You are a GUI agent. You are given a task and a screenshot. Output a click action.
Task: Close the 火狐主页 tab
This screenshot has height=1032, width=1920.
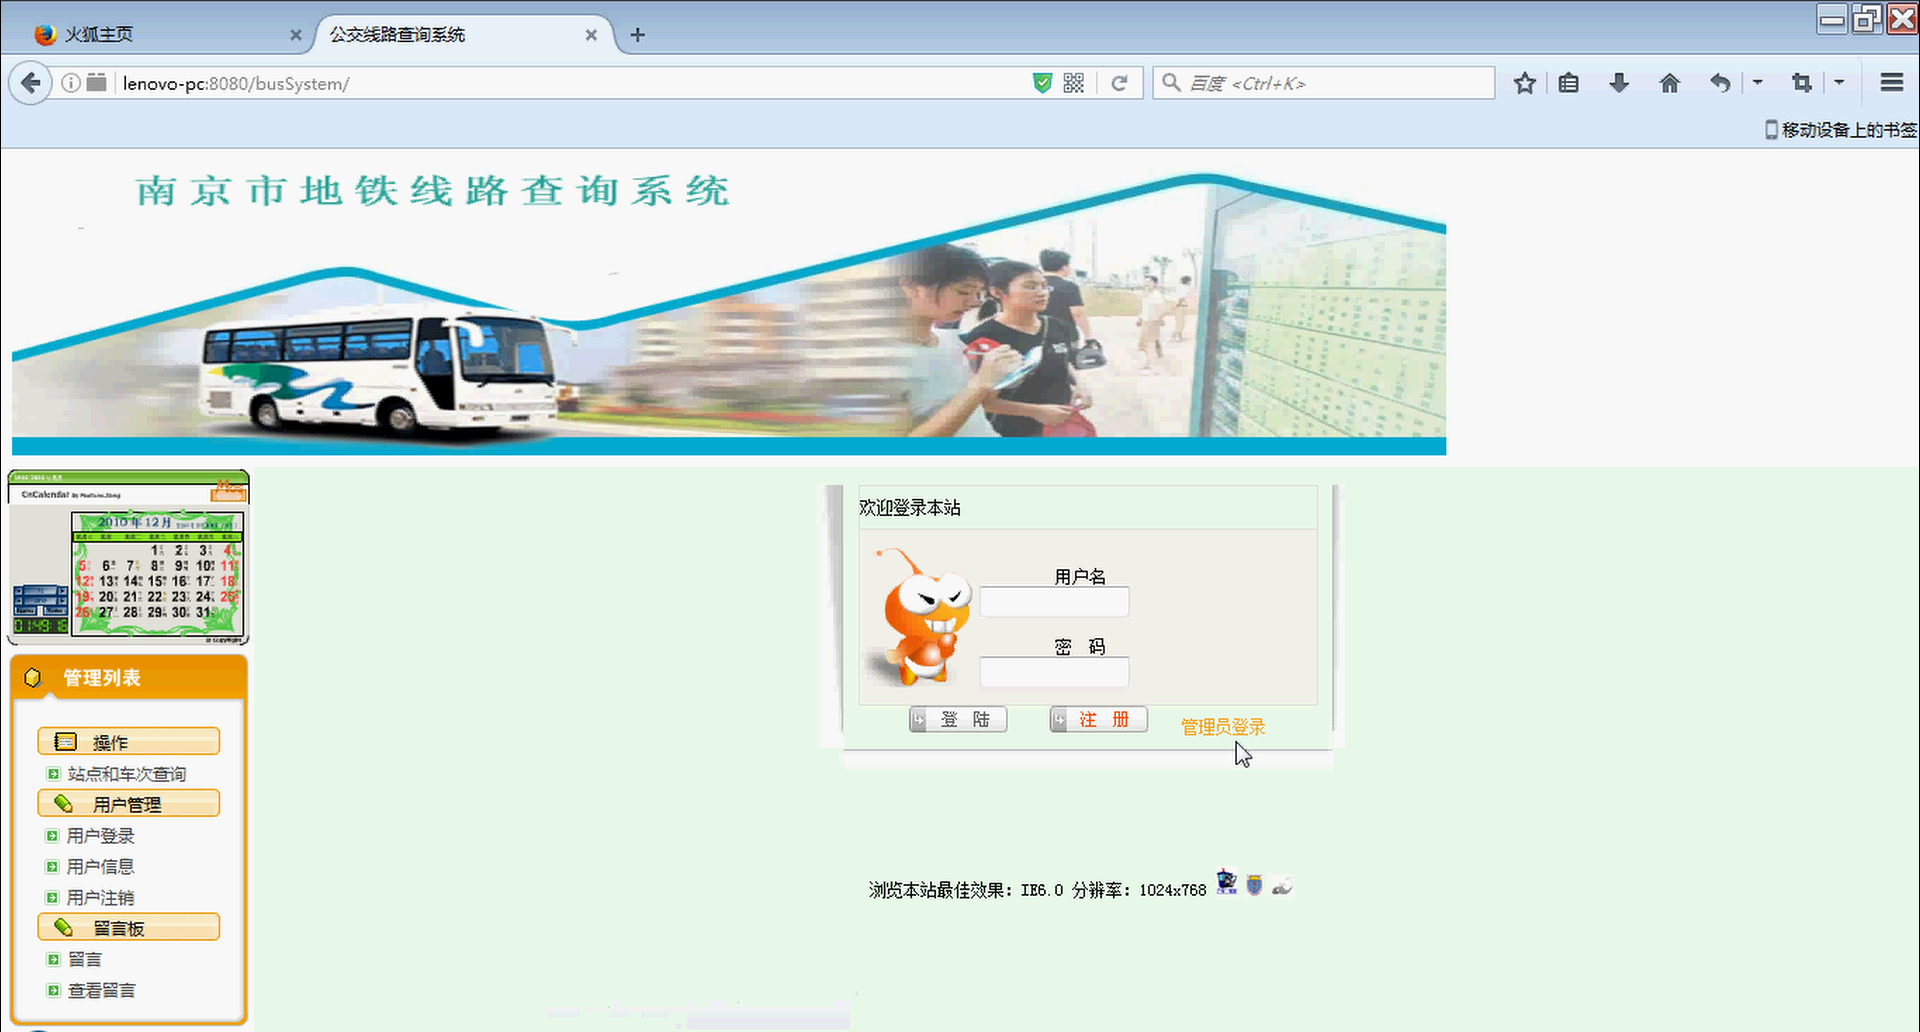click(296, 35)
